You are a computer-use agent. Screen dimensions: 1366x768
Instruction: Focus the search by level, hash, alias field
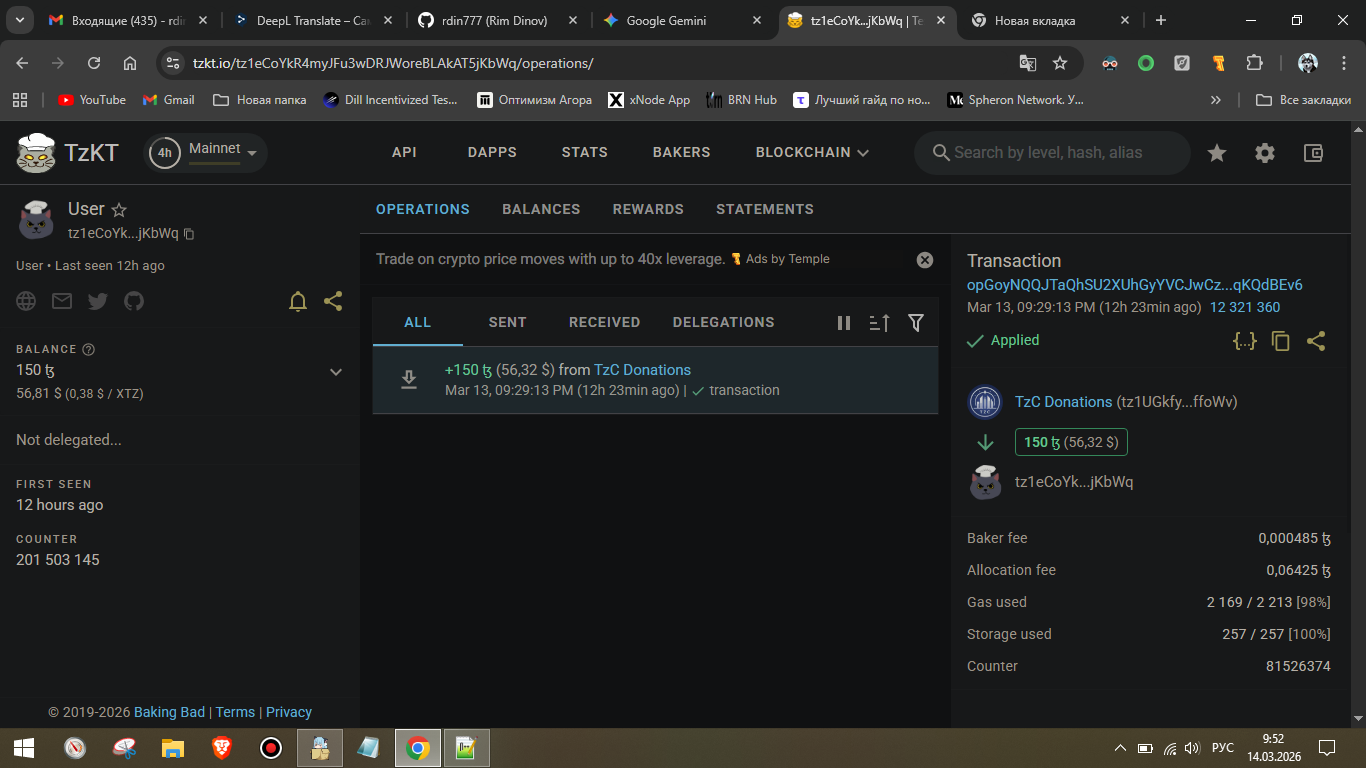tap(1052, 152)
